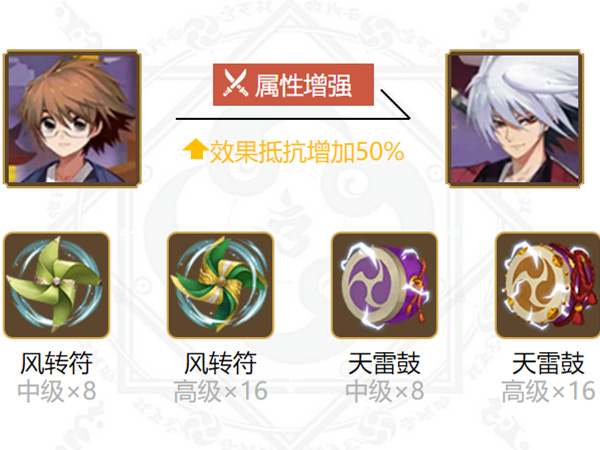Click the 中级×8 text under 天雷鼓
Viewport: 600px width, 450px height.
(385, 391)
